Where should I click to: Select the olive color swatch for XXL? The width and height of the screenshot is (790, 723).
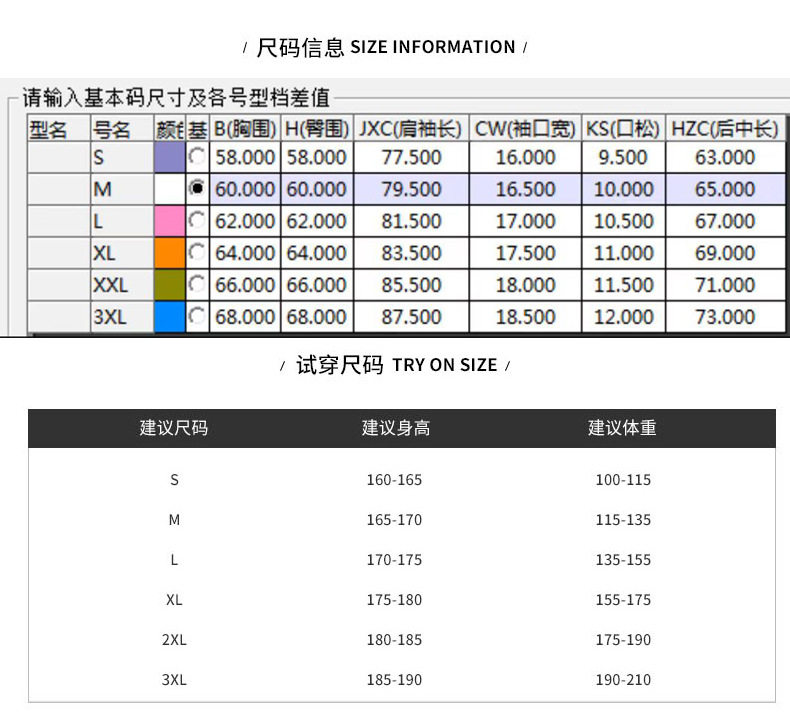[169, 285]
